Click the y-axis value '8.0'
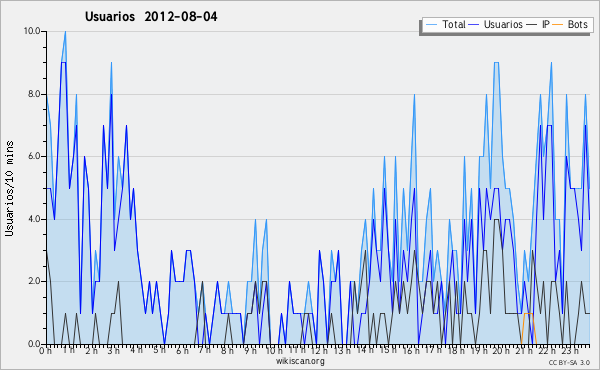 [x=34, y=94]
